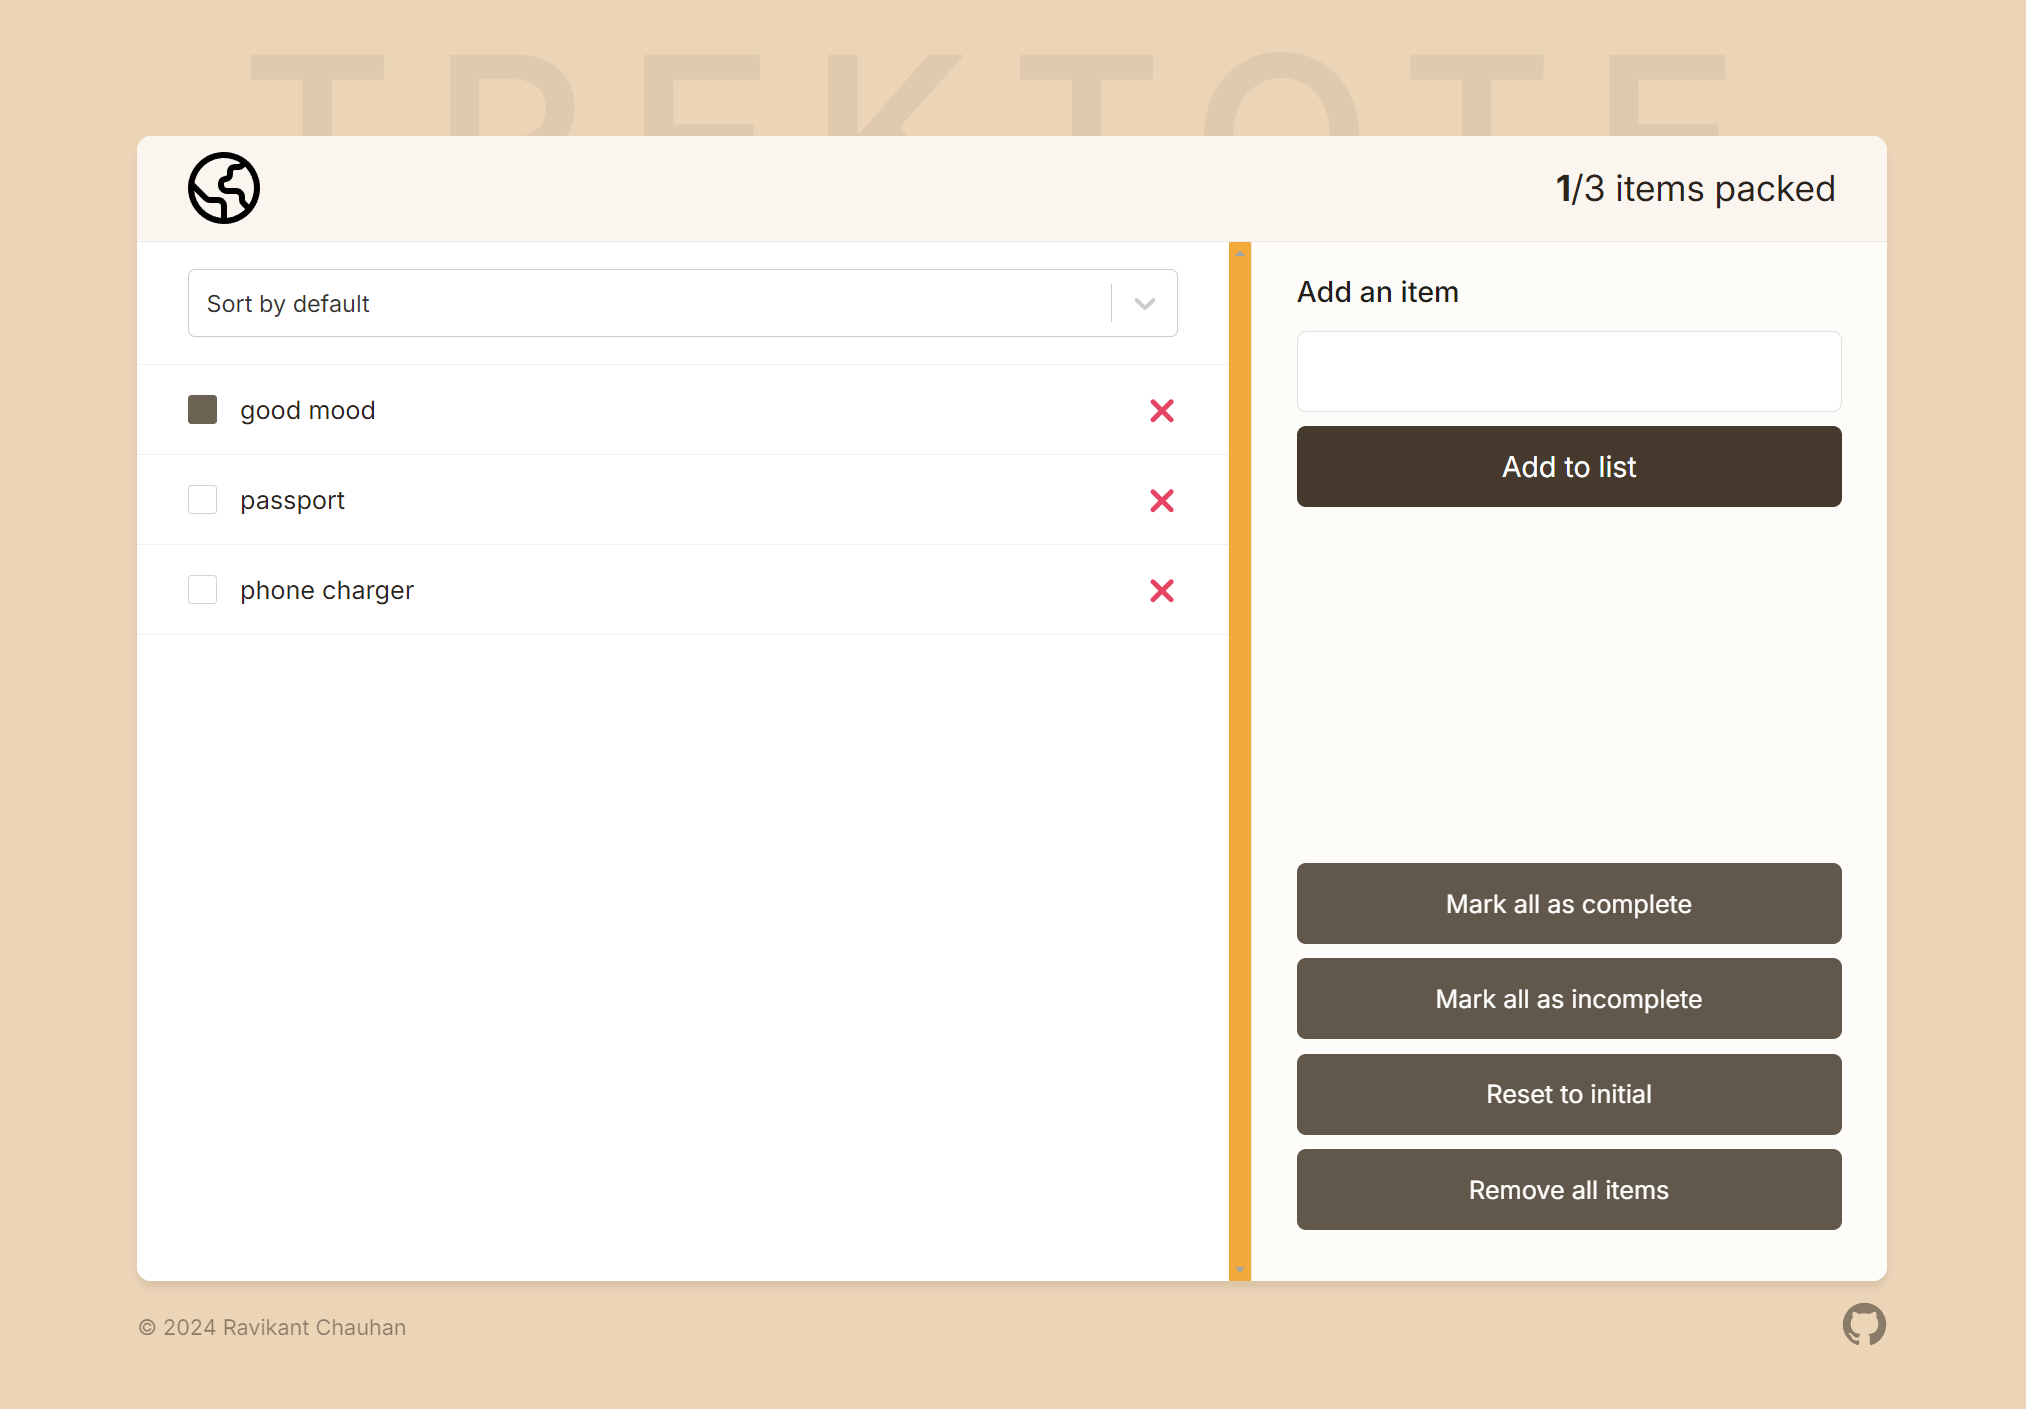
Task: Delete the good mood item
Action: [1161, 411]
